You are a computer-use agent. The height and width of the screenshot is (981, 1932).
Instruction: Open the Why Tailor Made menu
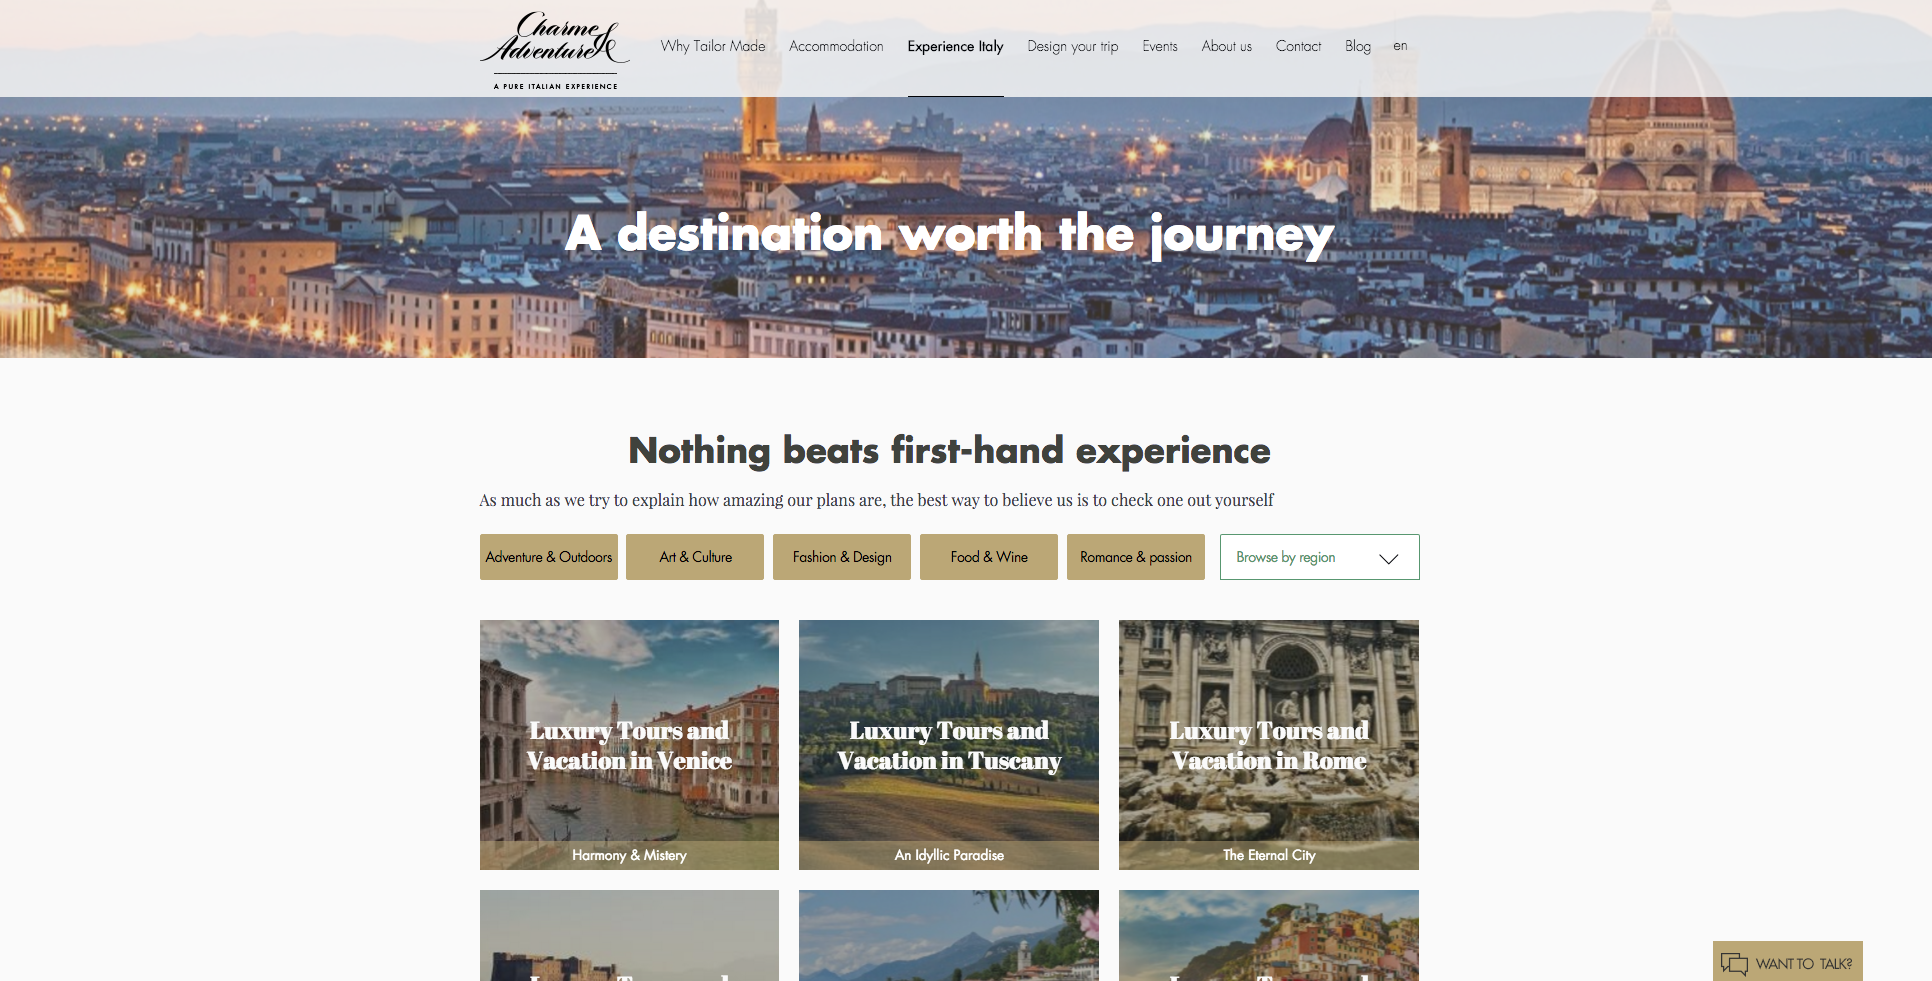[x=713, y=46]
